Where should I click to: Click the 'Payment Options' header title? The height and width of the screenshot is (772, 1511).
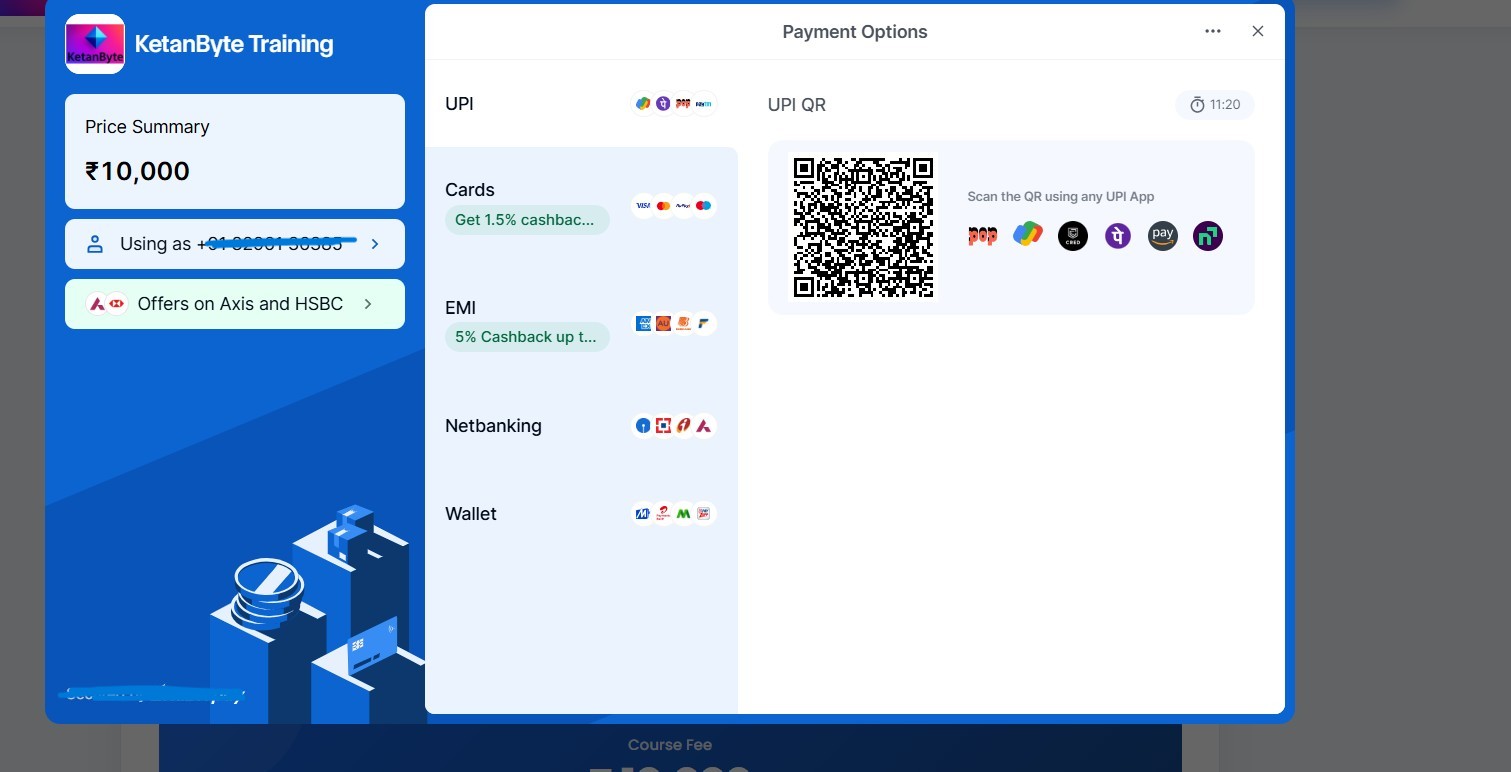click(x=855, y=32)
